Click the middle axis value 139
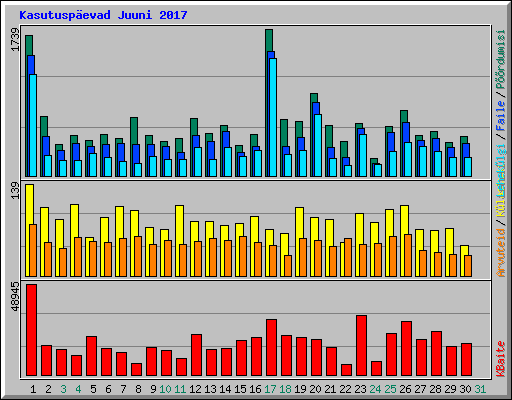Viewport: 512px width, 400px height. tap(15, 191)
